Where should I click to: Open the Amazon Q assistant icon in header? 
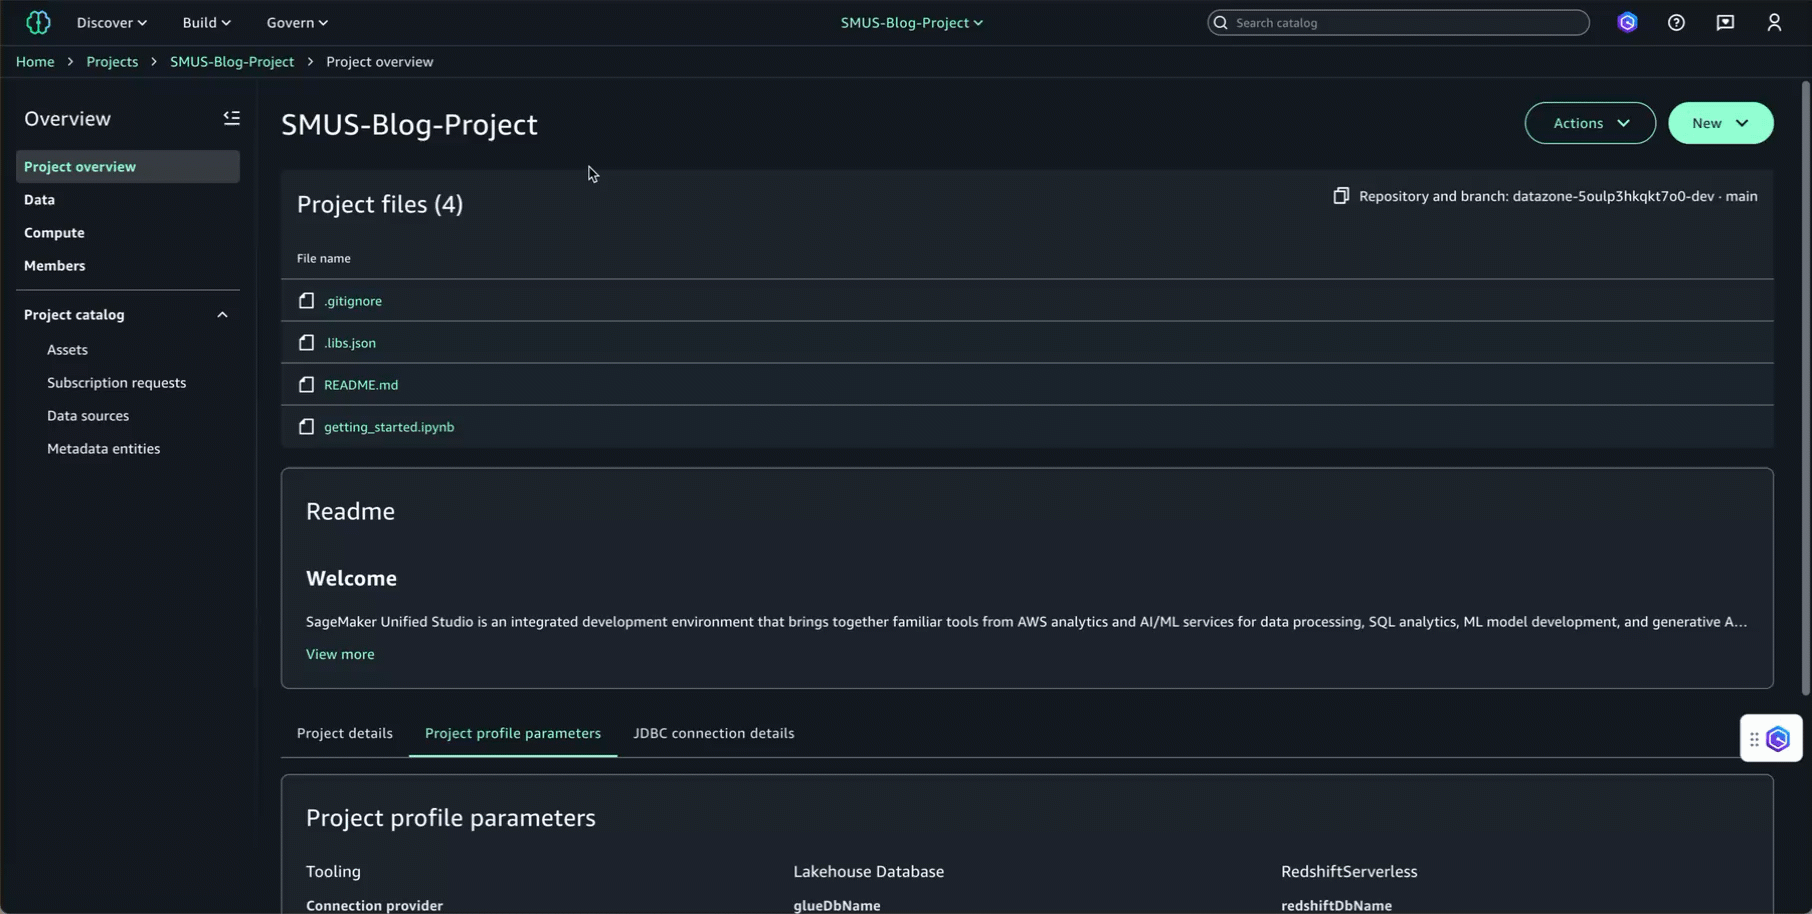[1627, 22]
